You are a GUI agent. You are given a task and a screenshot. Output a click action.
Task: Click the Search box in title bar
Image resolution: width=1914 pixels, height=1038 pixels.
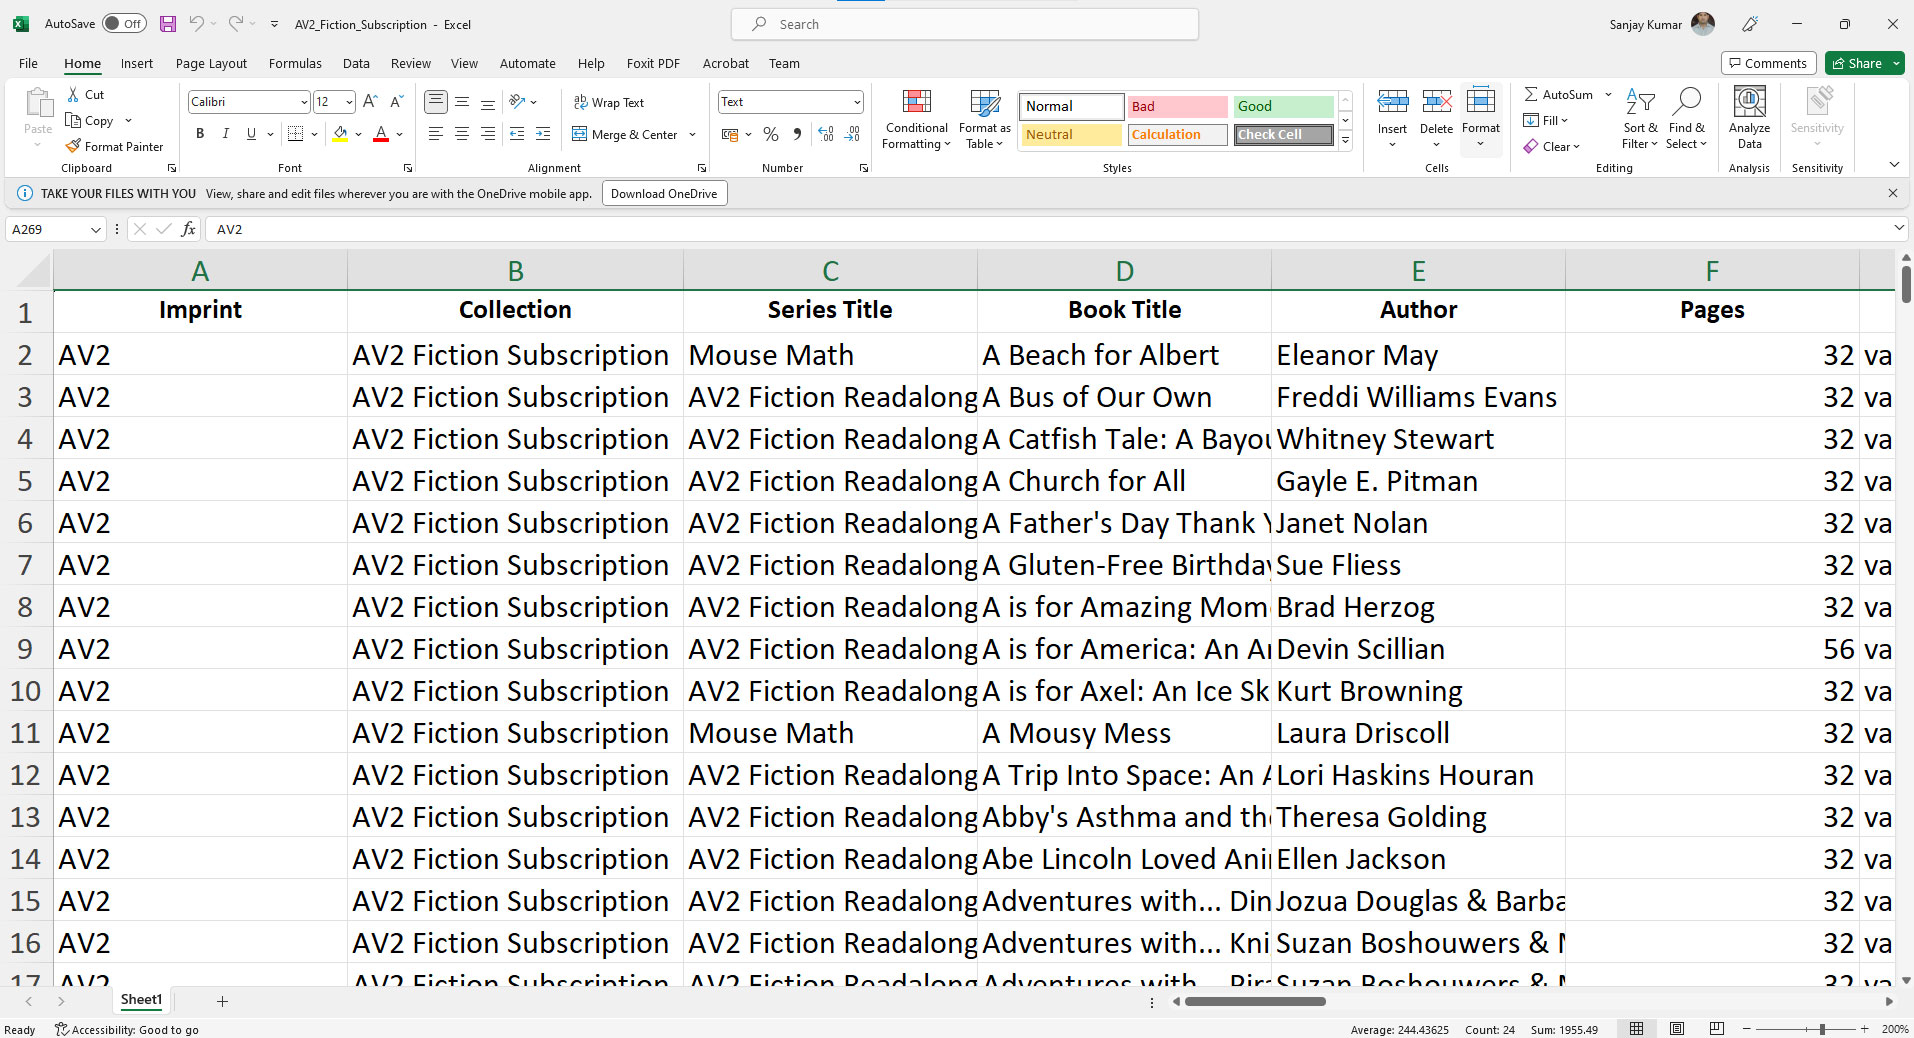pyautogui.click(x=965, y=24)
